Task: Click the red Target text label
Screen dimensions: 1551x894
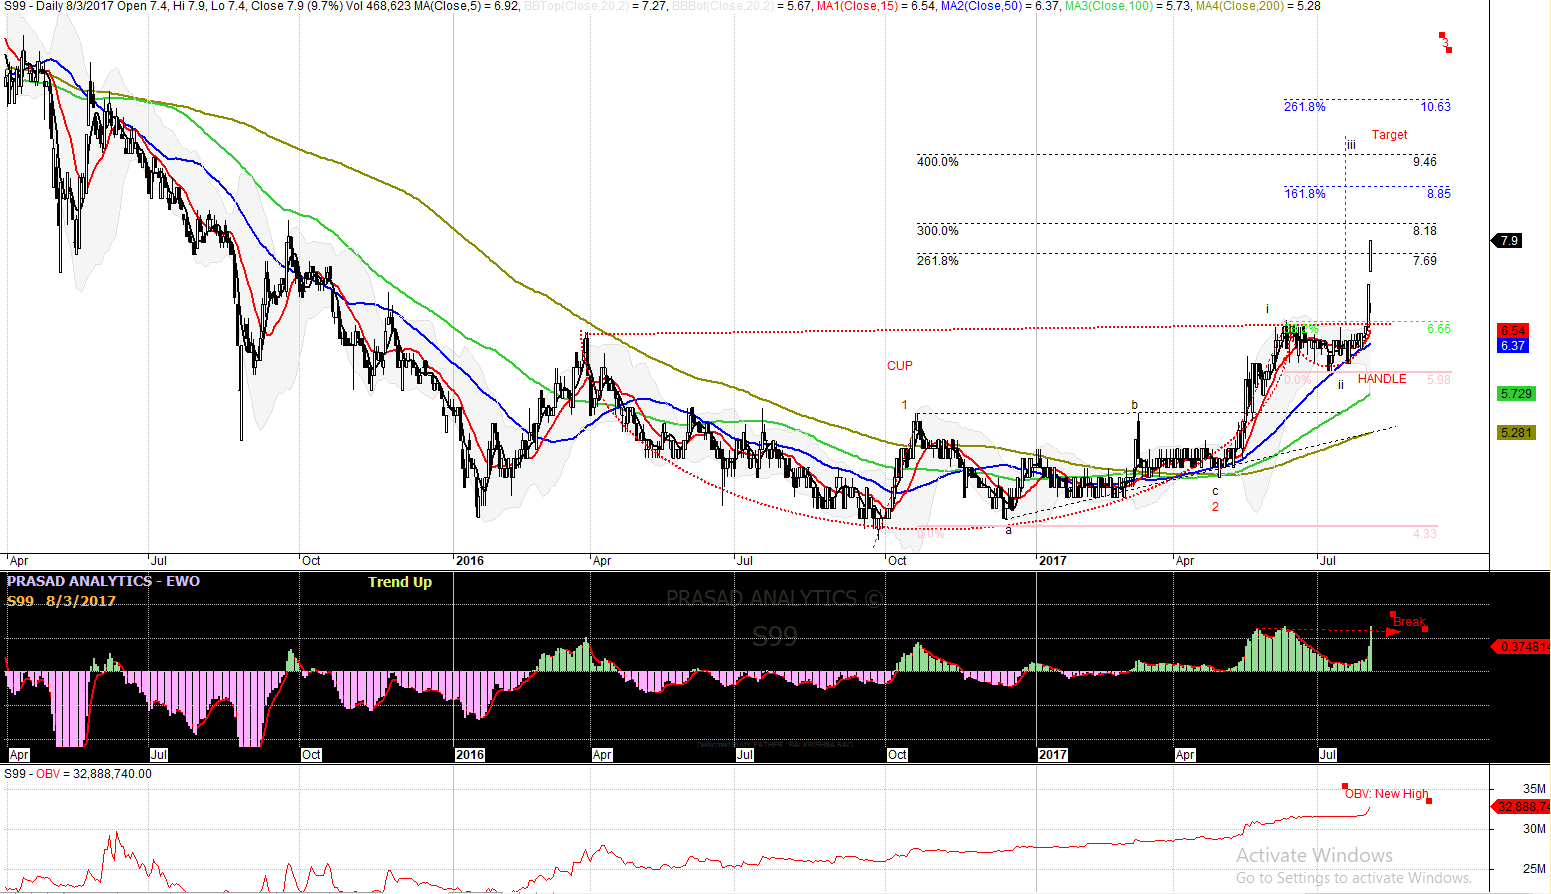Action: coord(1389,135)
